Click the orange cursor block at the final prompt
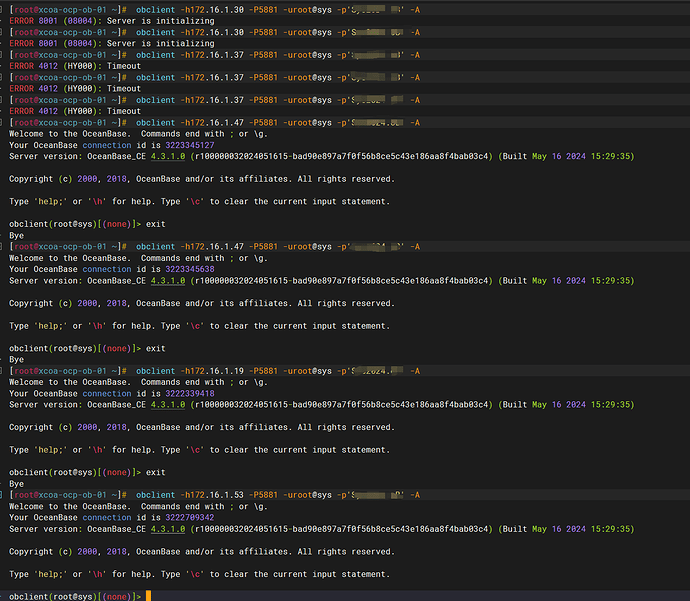This screenshot has height=601, width=690. pyautogui.click(x=148, y=596)
